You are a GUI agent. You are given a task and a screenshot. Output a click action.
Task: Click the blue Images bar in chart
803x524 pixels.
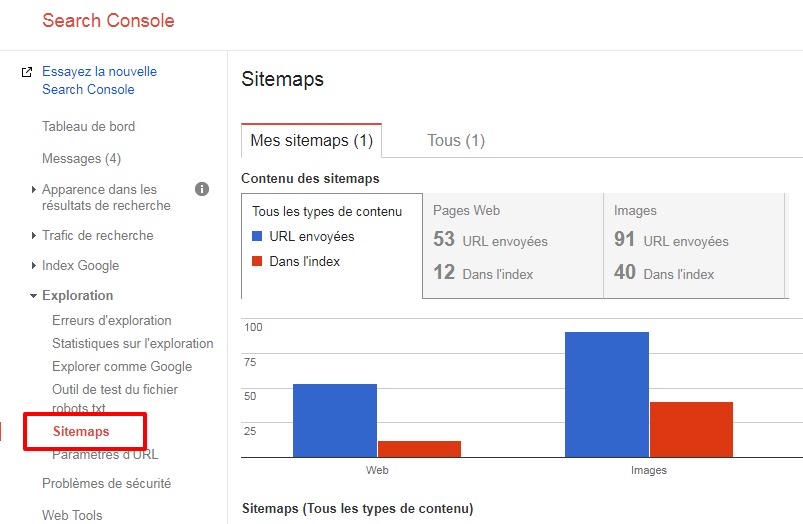(x=607, y=394)
